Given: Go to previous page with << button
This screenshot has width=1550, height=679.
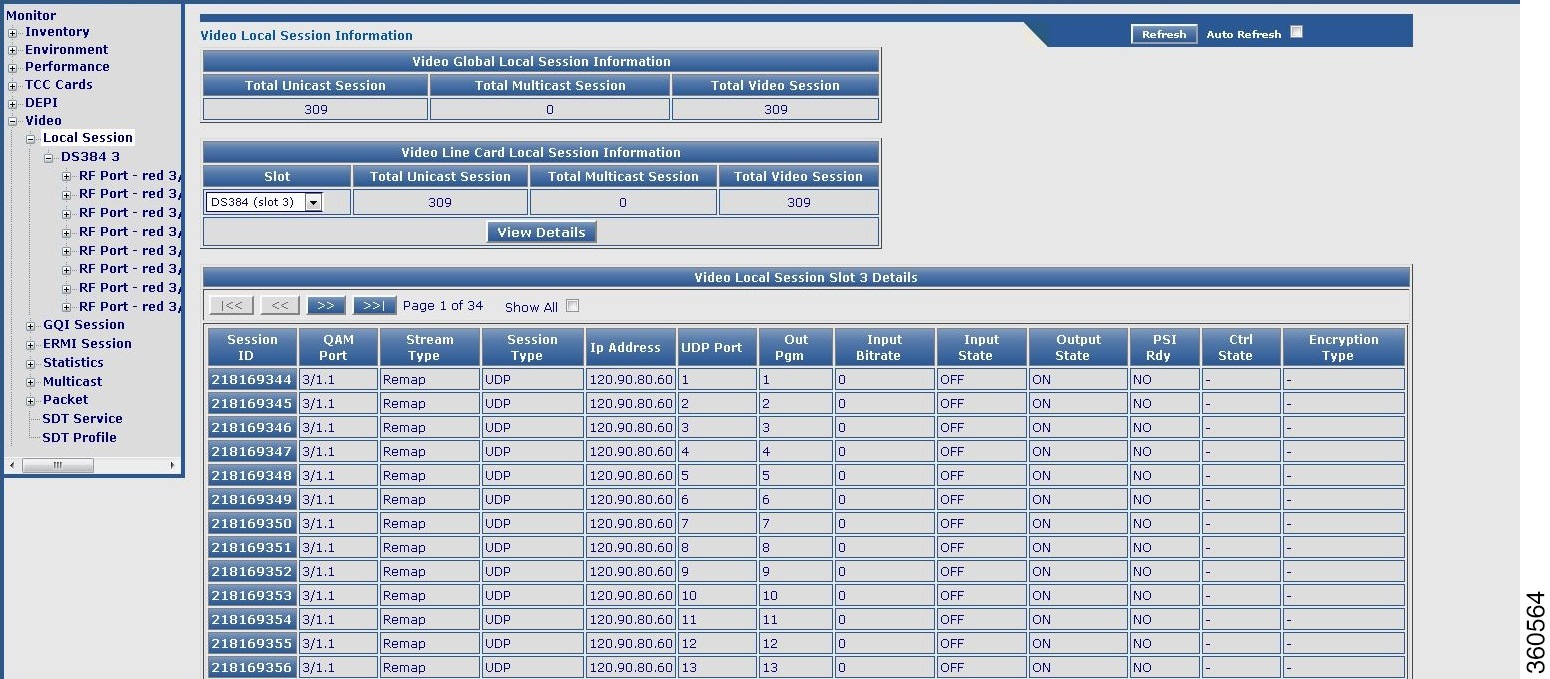Looking at the screenshot, I should 279,305.
